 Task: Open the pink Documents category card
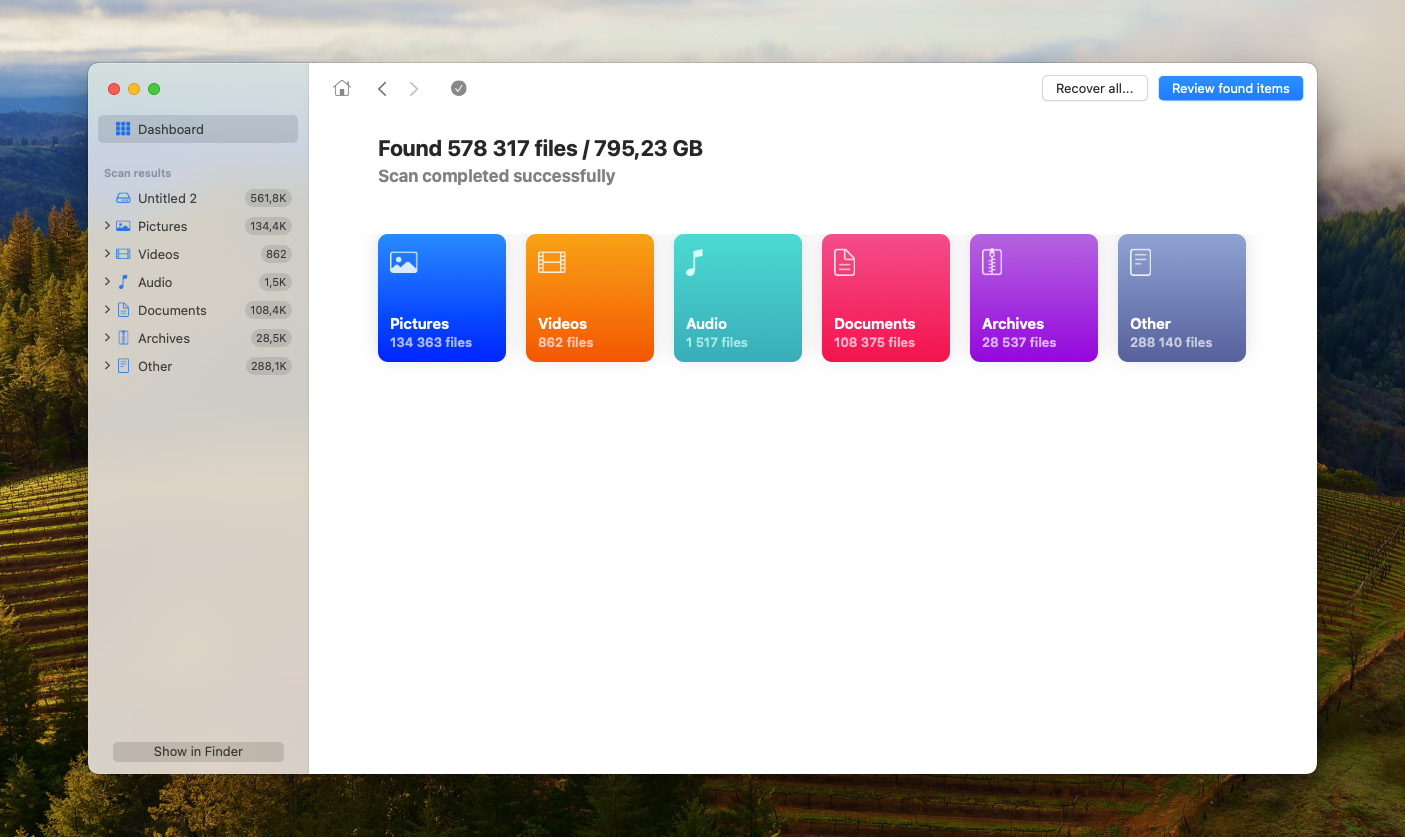[x=885, y=297]
